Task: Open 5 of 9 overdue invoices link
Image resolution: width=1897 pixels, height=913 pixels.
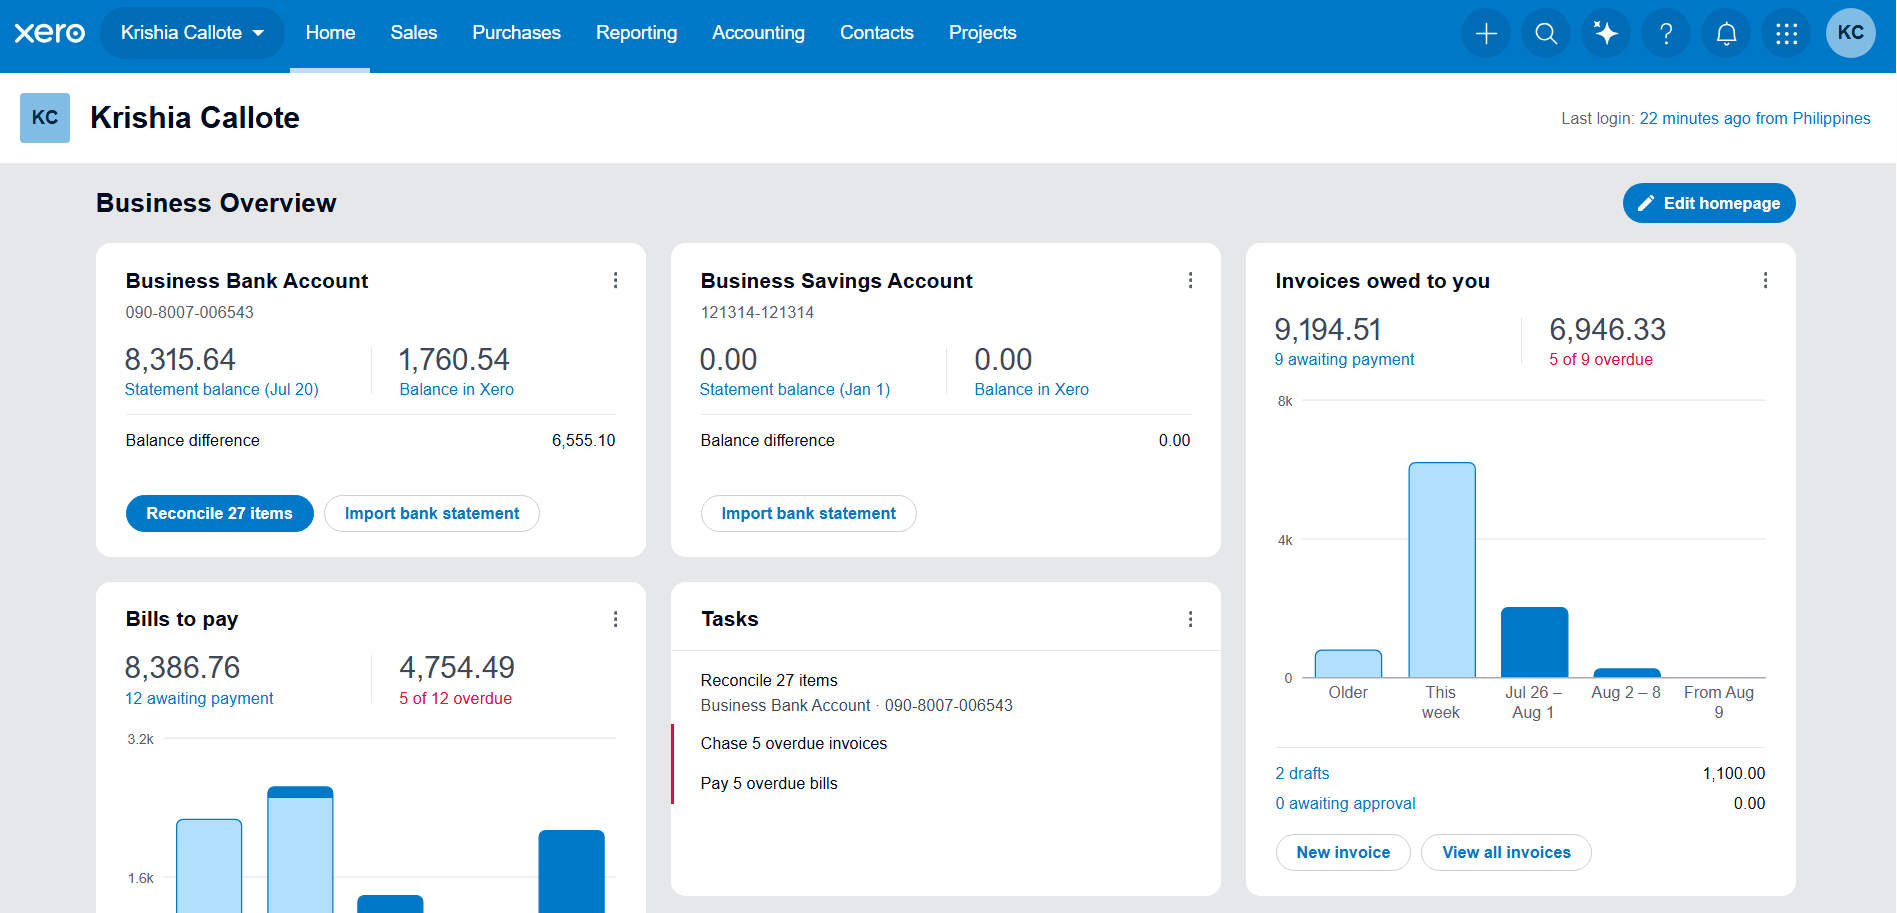Action: 1601,360
